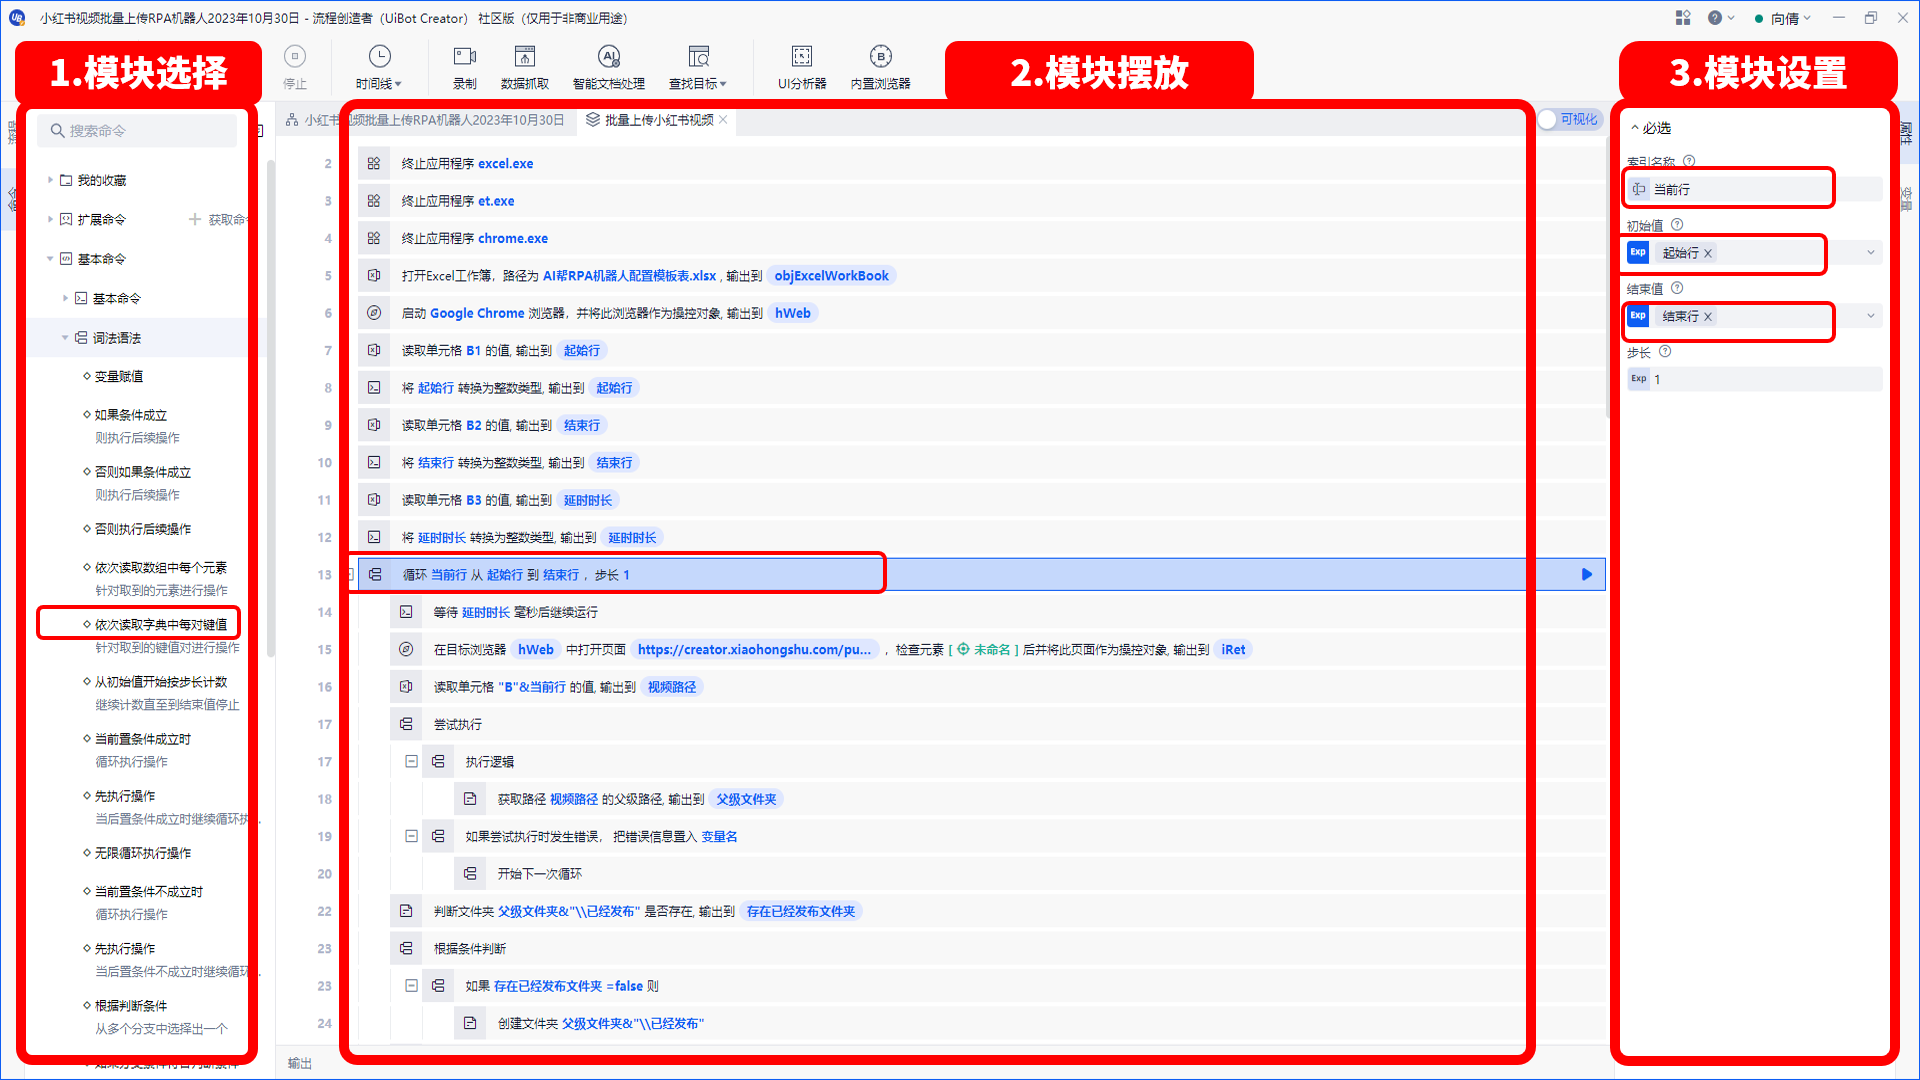
Task: Click the help icon next to 初始值
Action: point(1677,225)
